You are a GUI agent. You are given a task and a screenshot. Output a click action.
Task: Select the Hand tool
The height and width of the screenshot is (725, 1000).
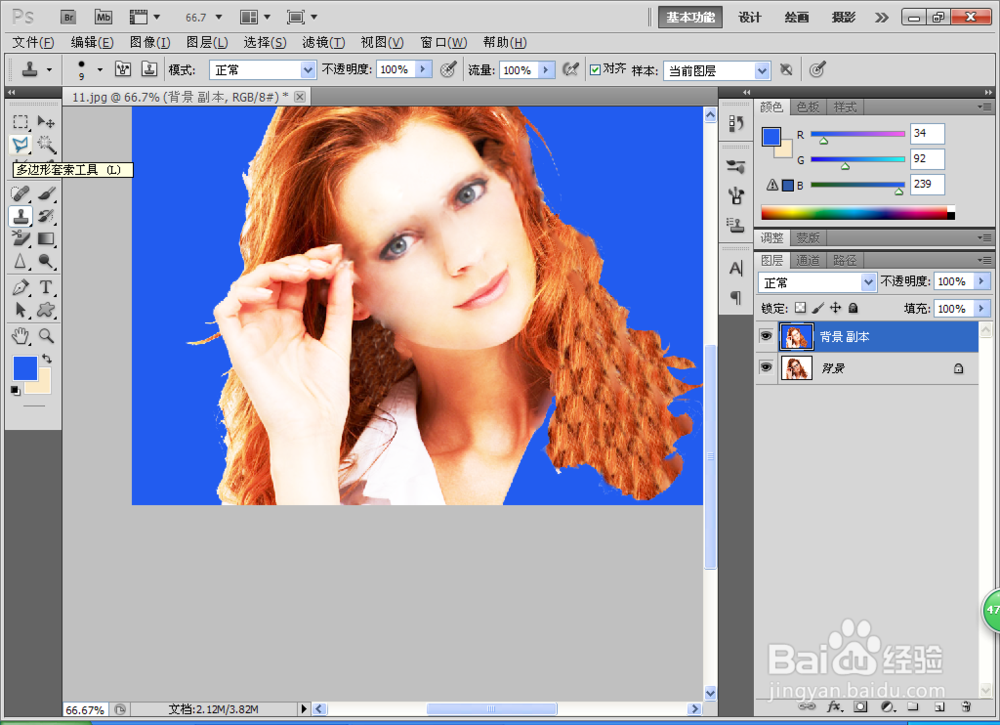20,336
